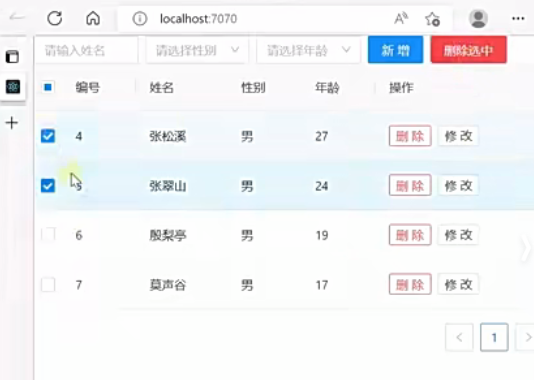The image size is (534, 380).
Task: Toggle the select-all checkbox in table header
Action: coord(48,87)
